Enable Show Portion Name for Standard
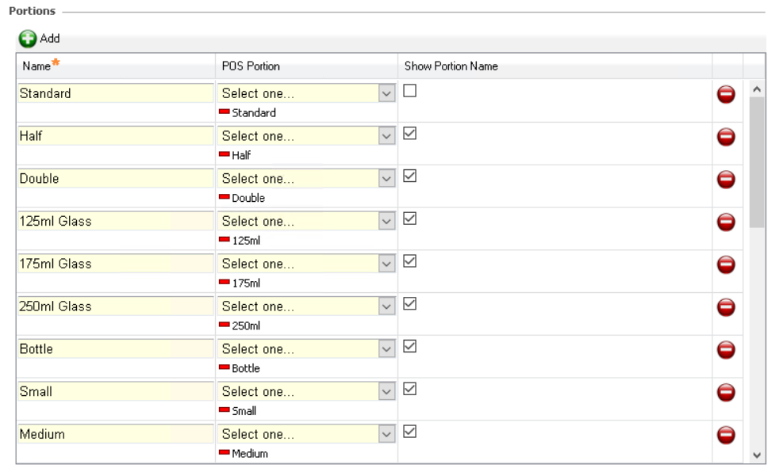 point(410,91)
